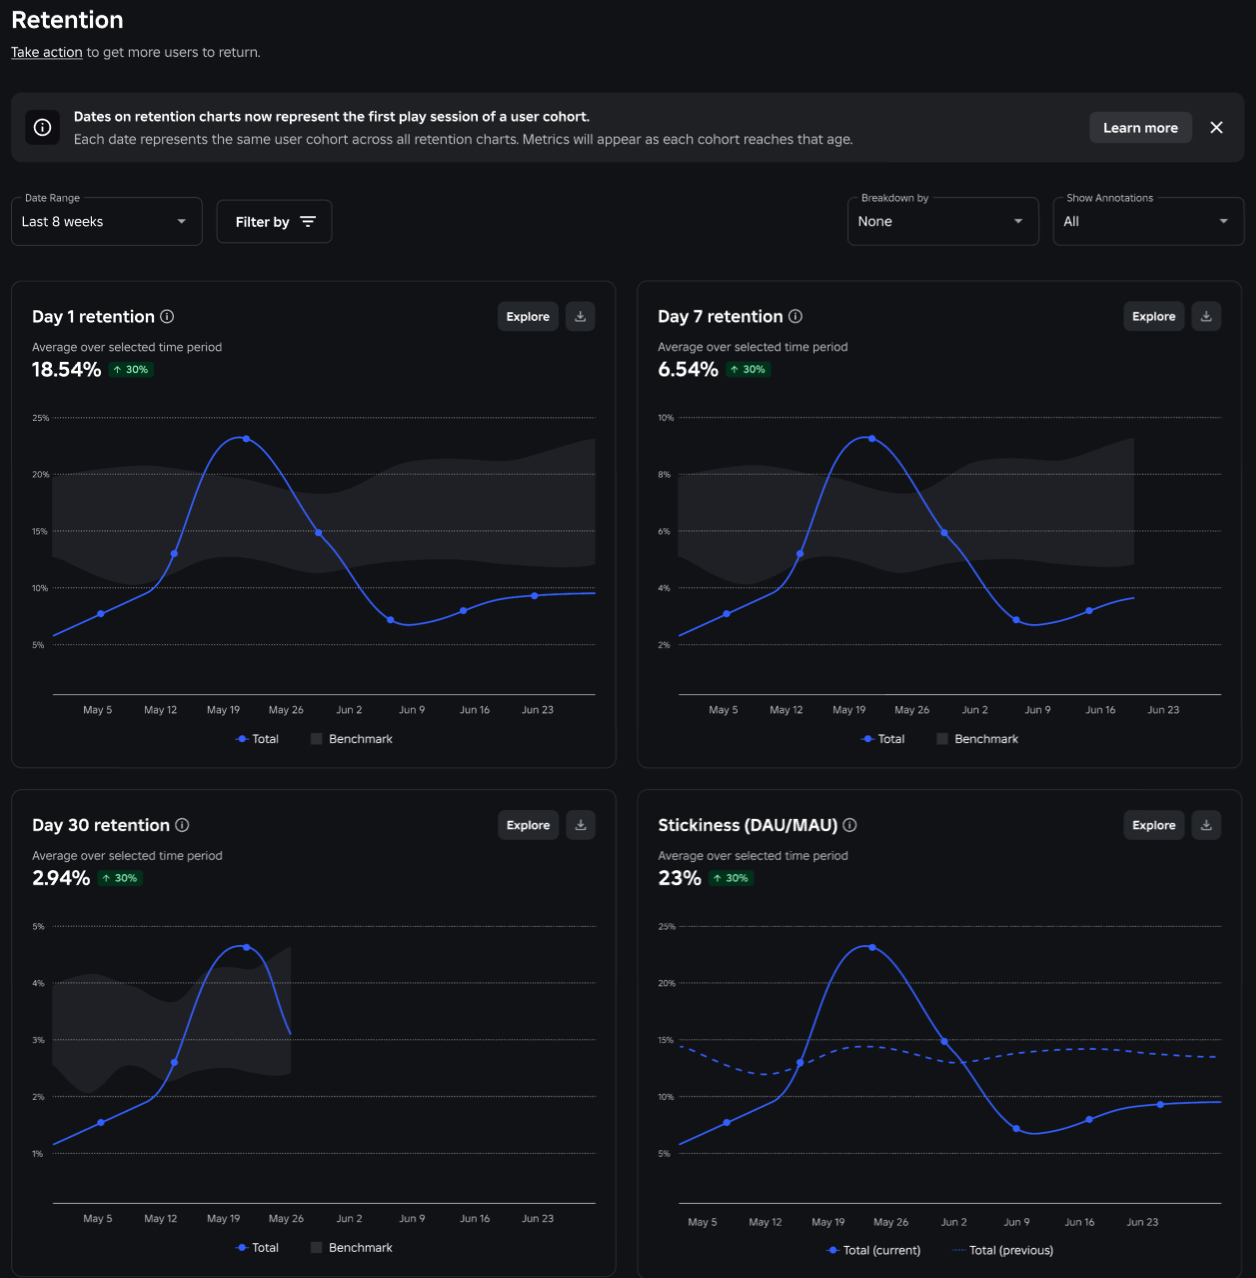Screen dimensions: 1256x1278
Task: Expand the Breakdown by dropdown
Action: point(941,222)
